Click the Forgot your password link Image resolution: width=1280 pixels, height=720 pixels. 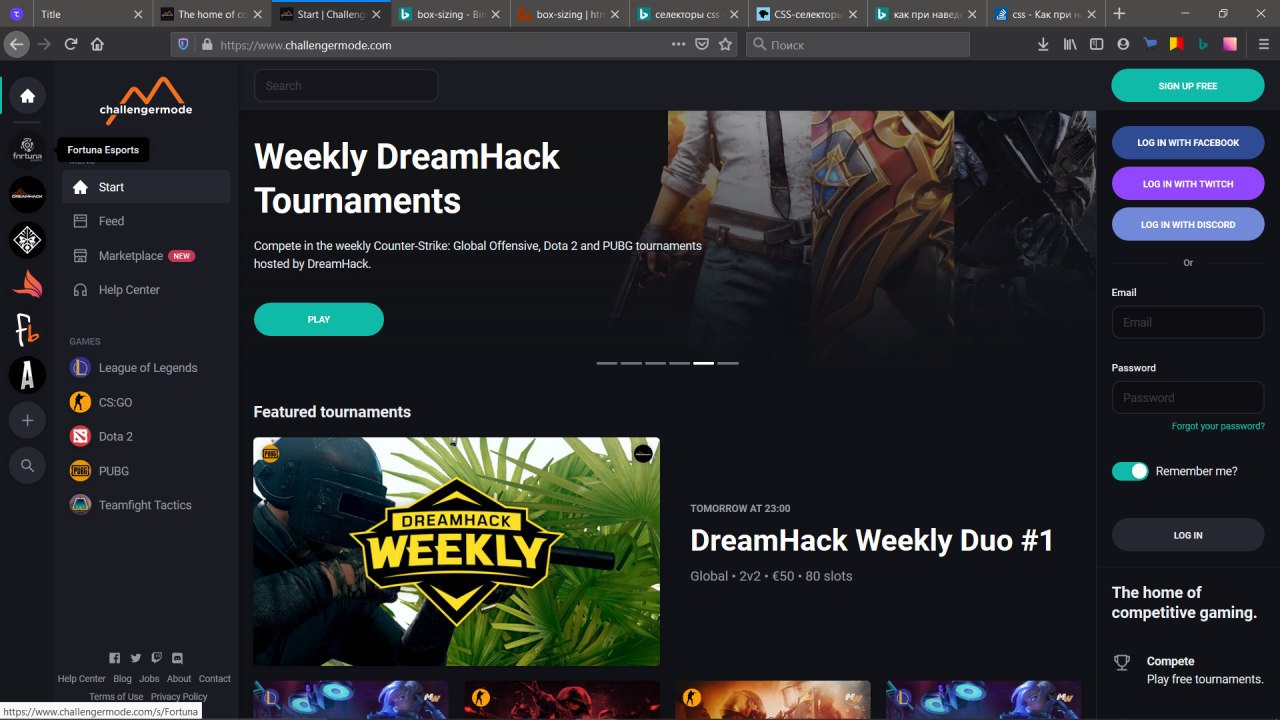coord(1218,426)
